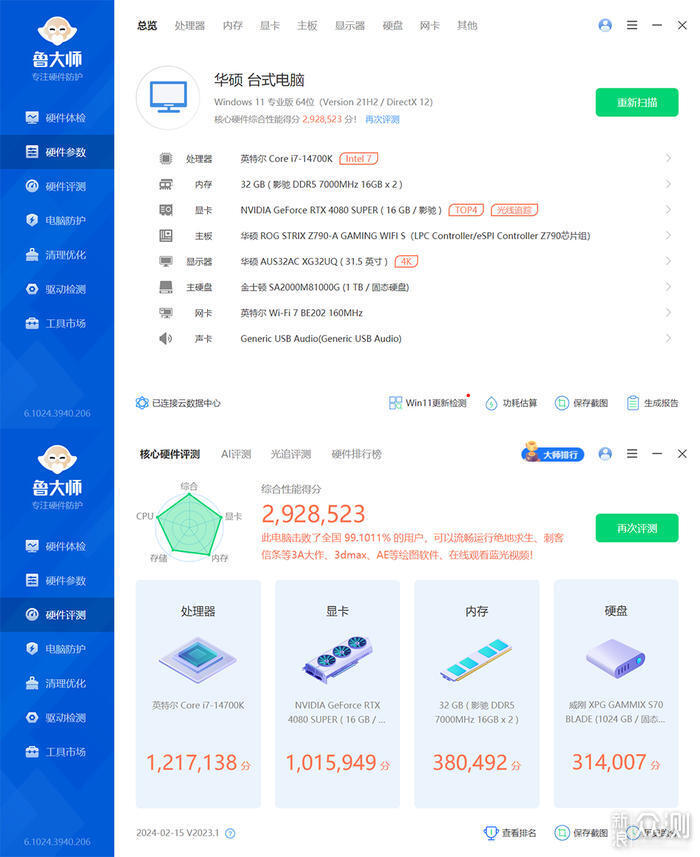Open 电脑防护 in the upper window sidebar
This screenshot has height=857, width=700.
[57, 220]
